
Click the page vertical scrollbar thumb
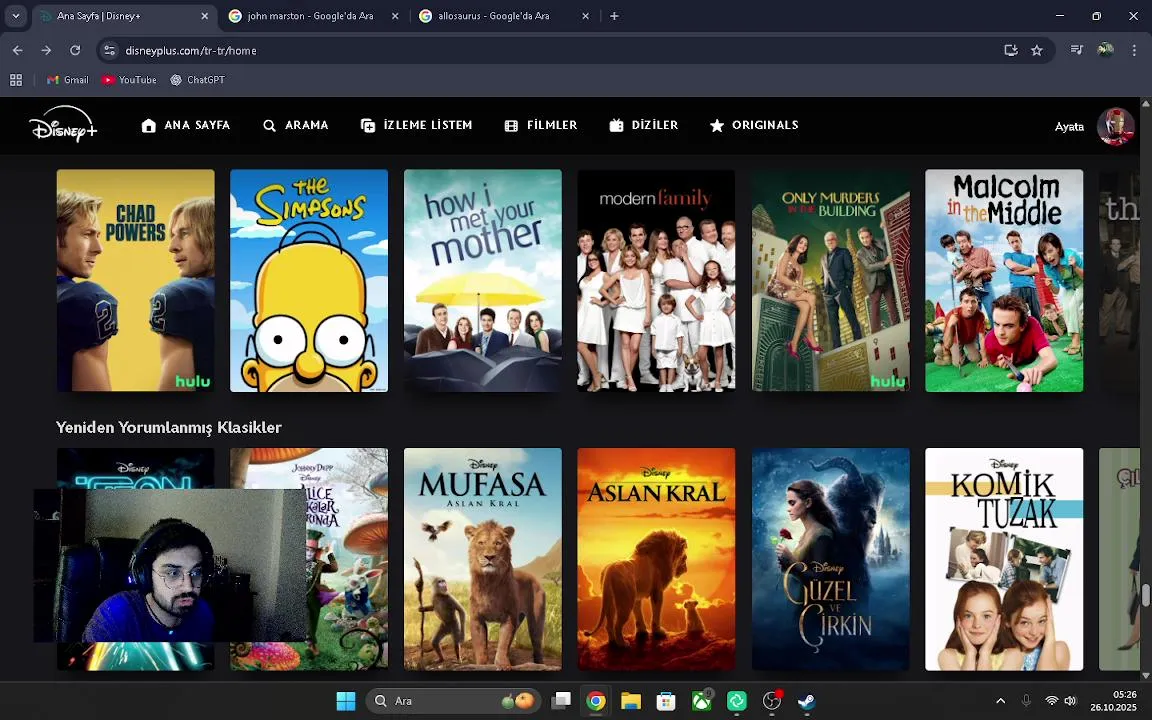point(1145,596)
